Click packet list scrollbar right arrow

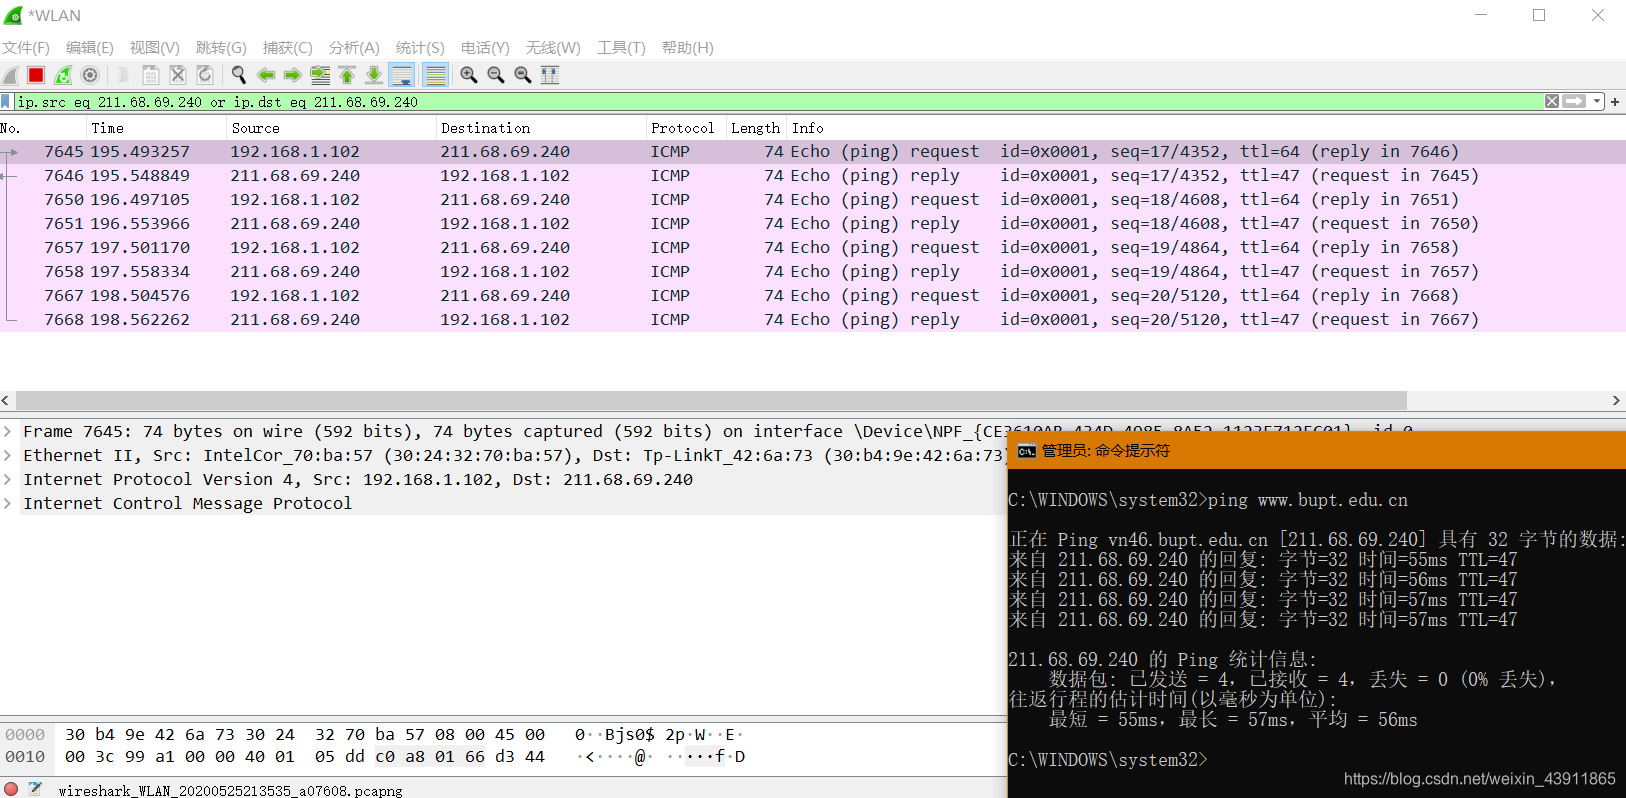pyautogui.click(x=1616, y=400)
